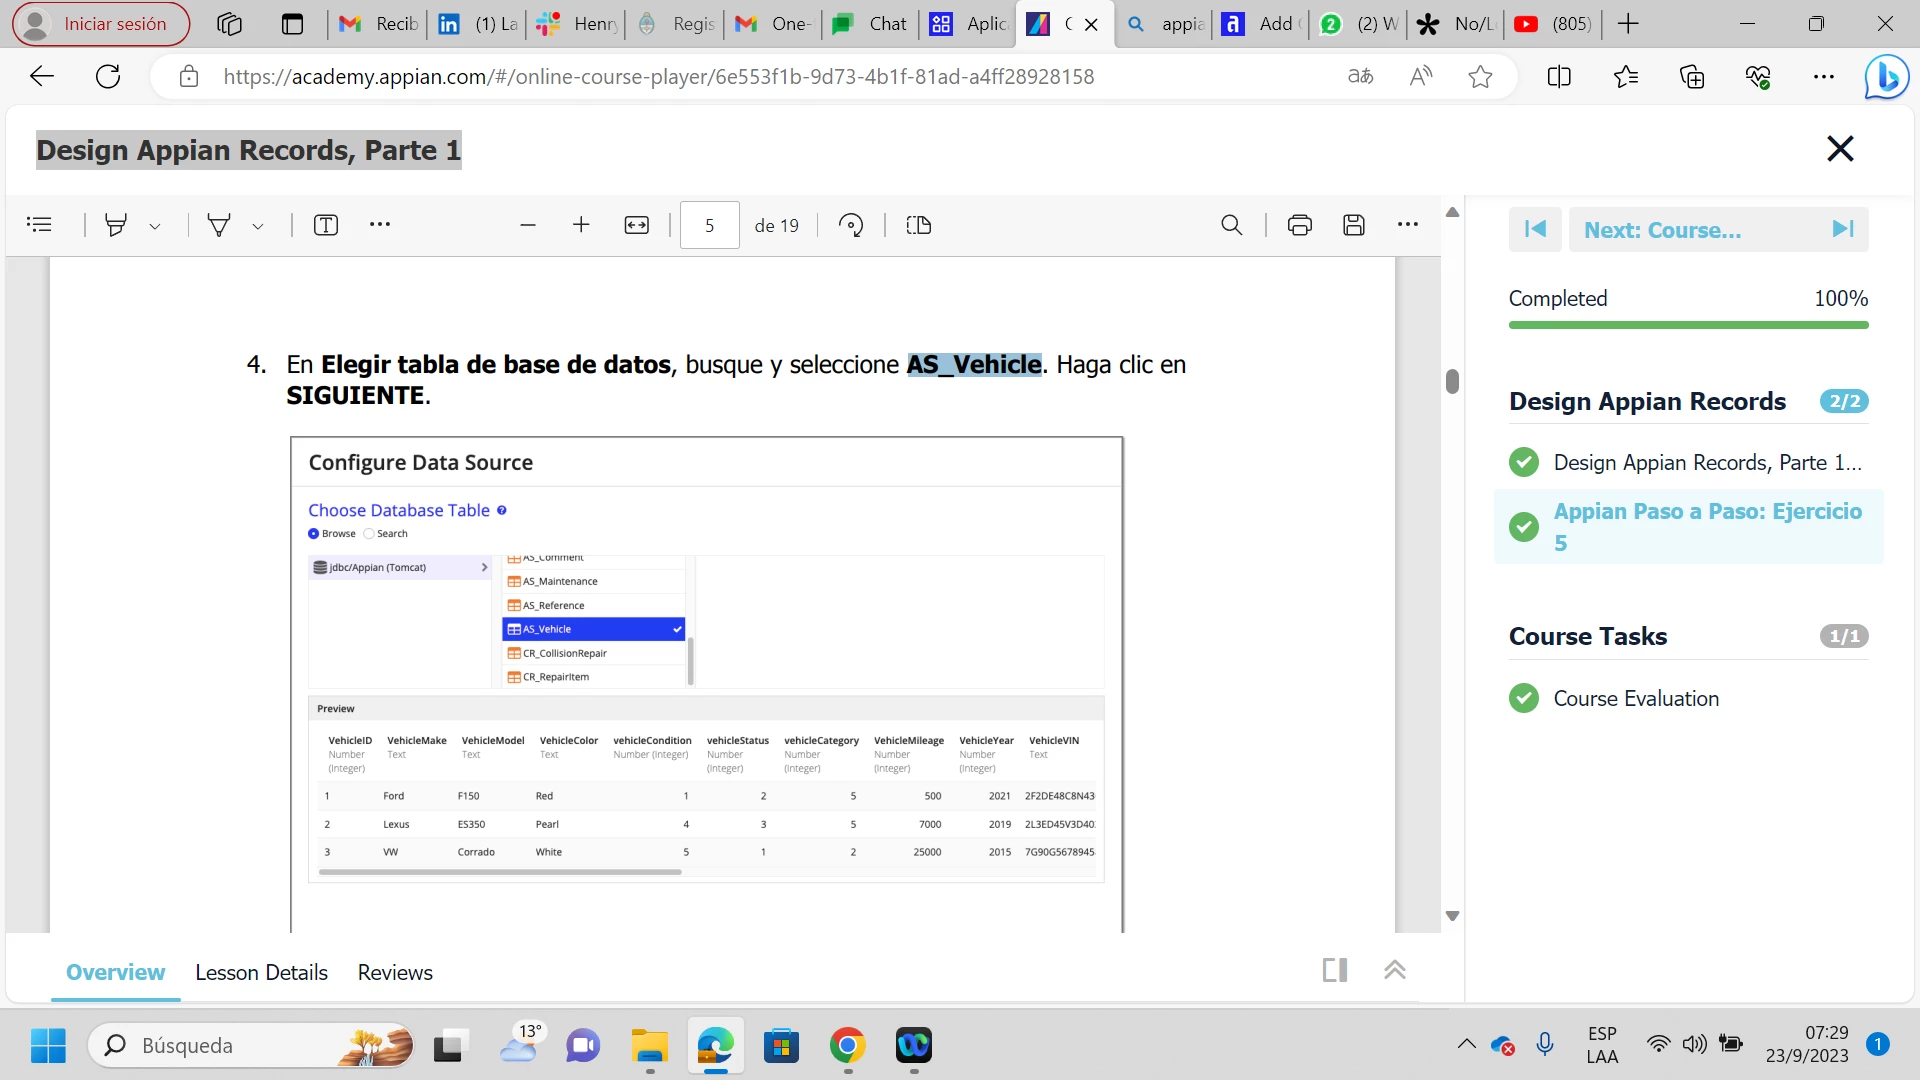Toggle the side panel layout icon
Viewport: 1920px width, 1080px height.
pos(1335,970)
